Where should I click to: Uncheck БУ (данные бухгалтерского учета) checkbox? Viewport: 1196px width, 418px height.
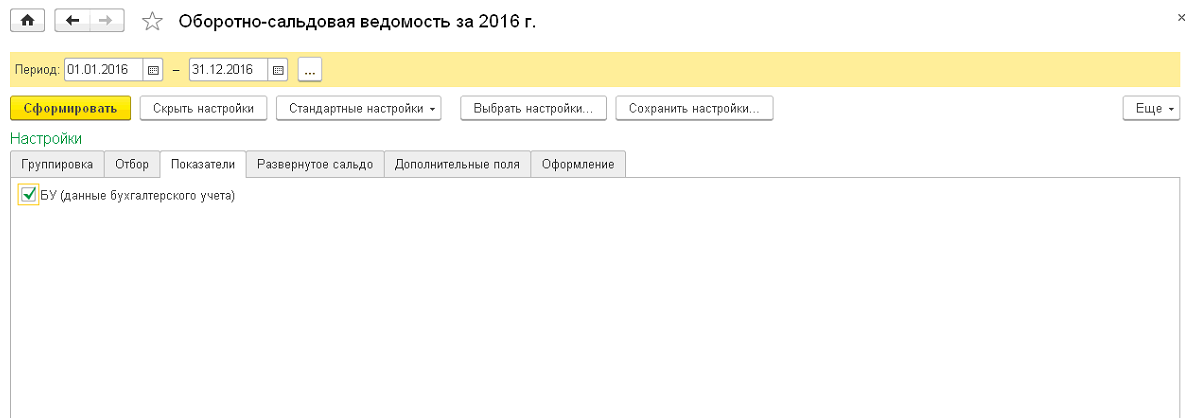[29, 195]
